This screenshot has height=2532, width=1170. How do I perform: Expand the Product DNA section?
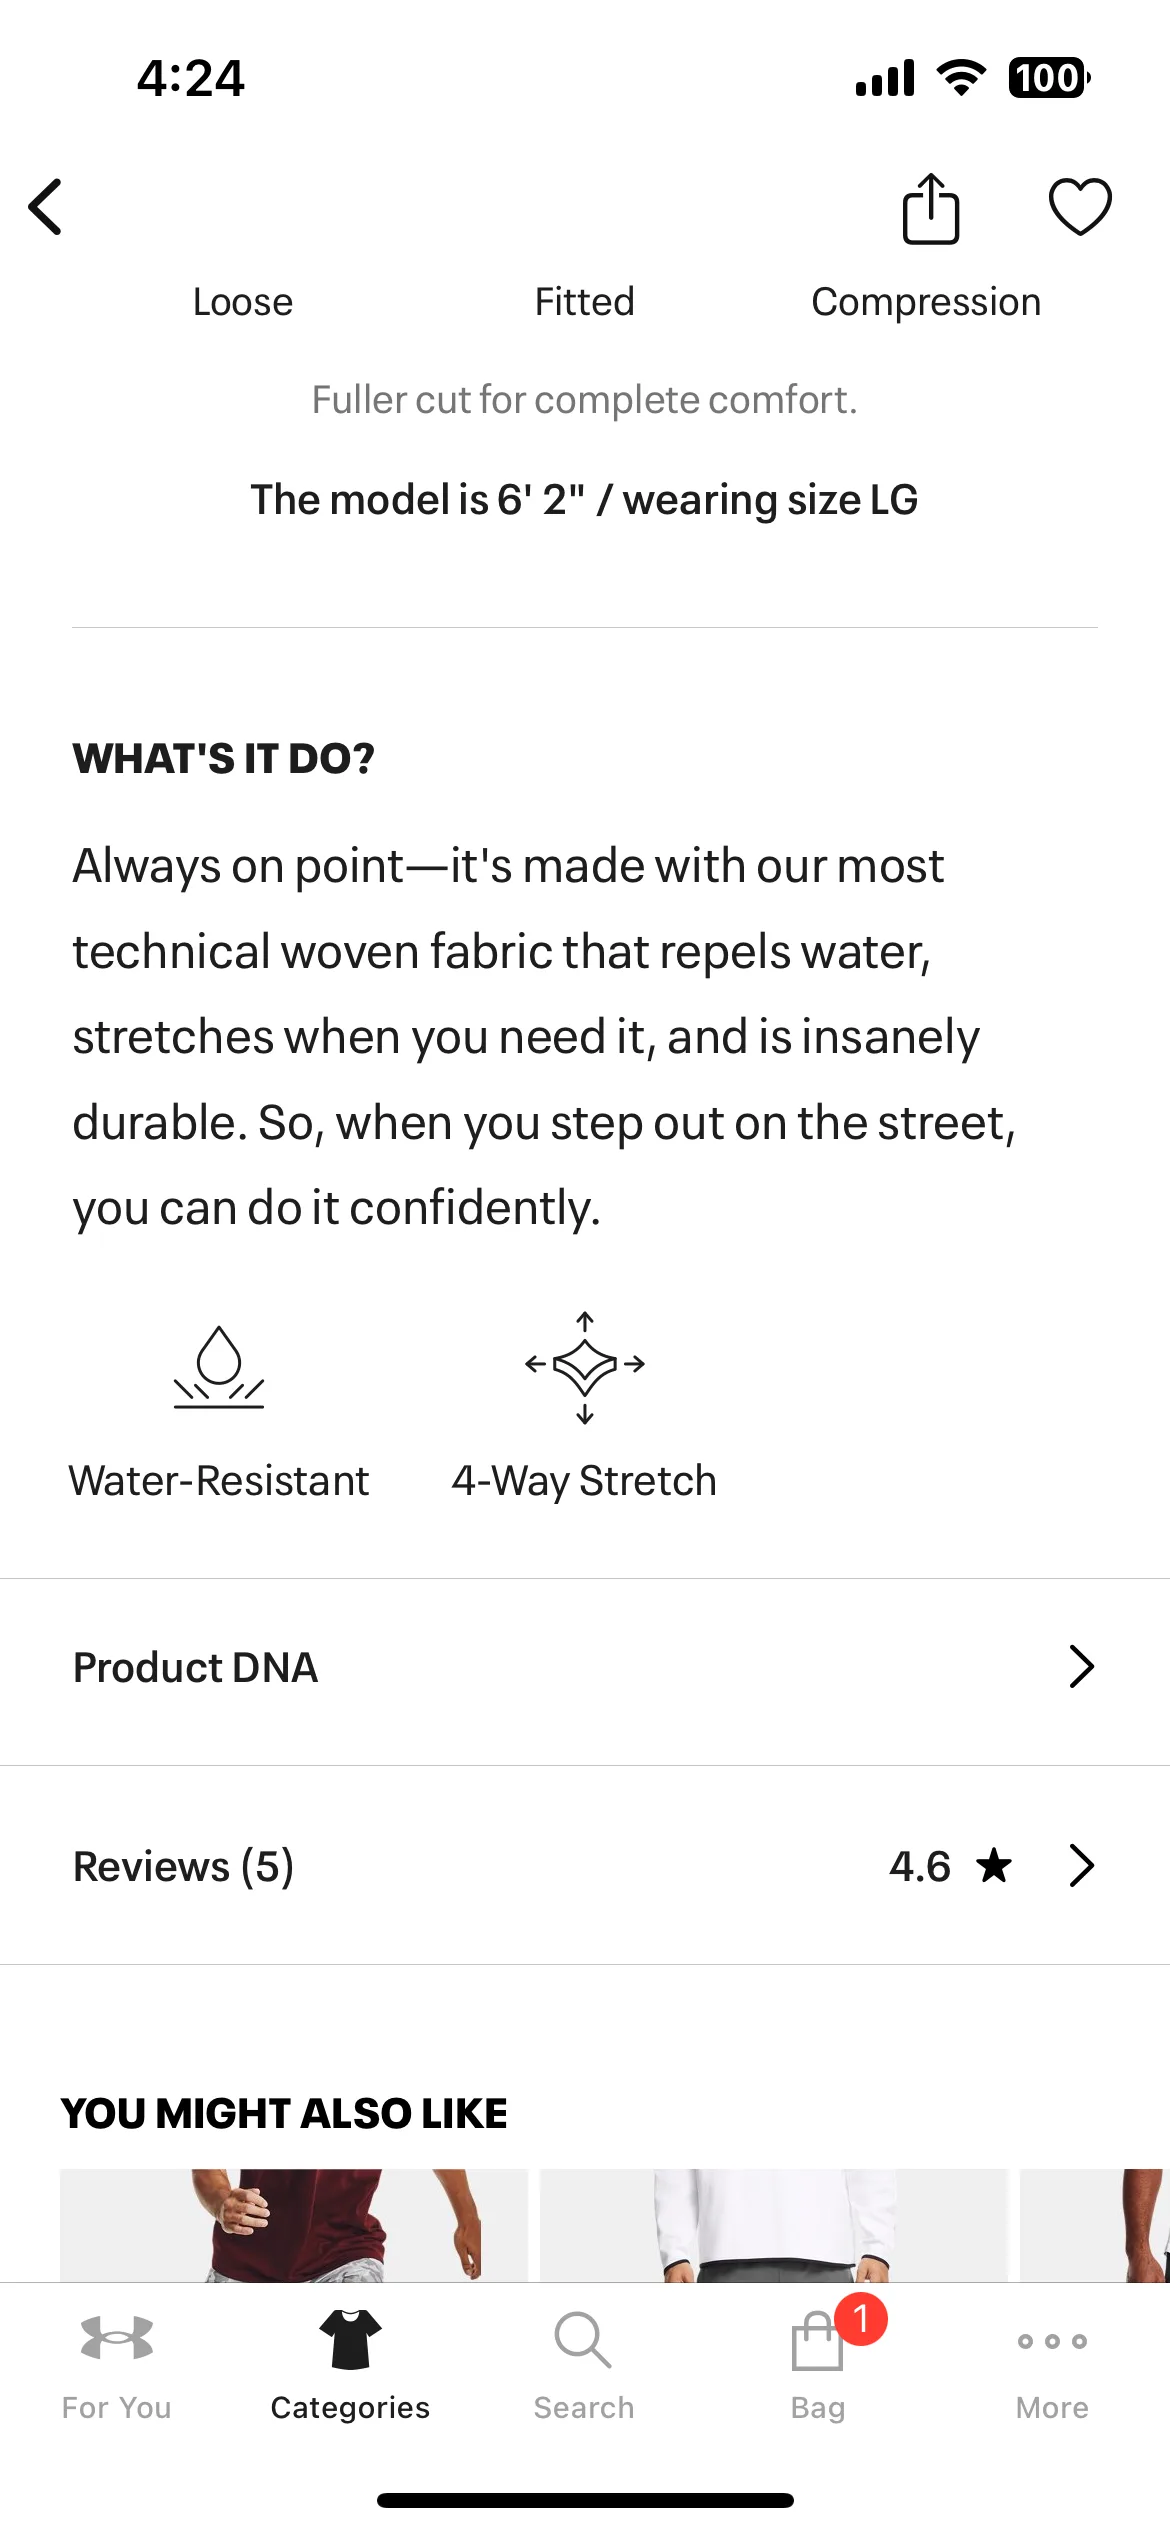pyautogui.click(x=585, y=1668)
